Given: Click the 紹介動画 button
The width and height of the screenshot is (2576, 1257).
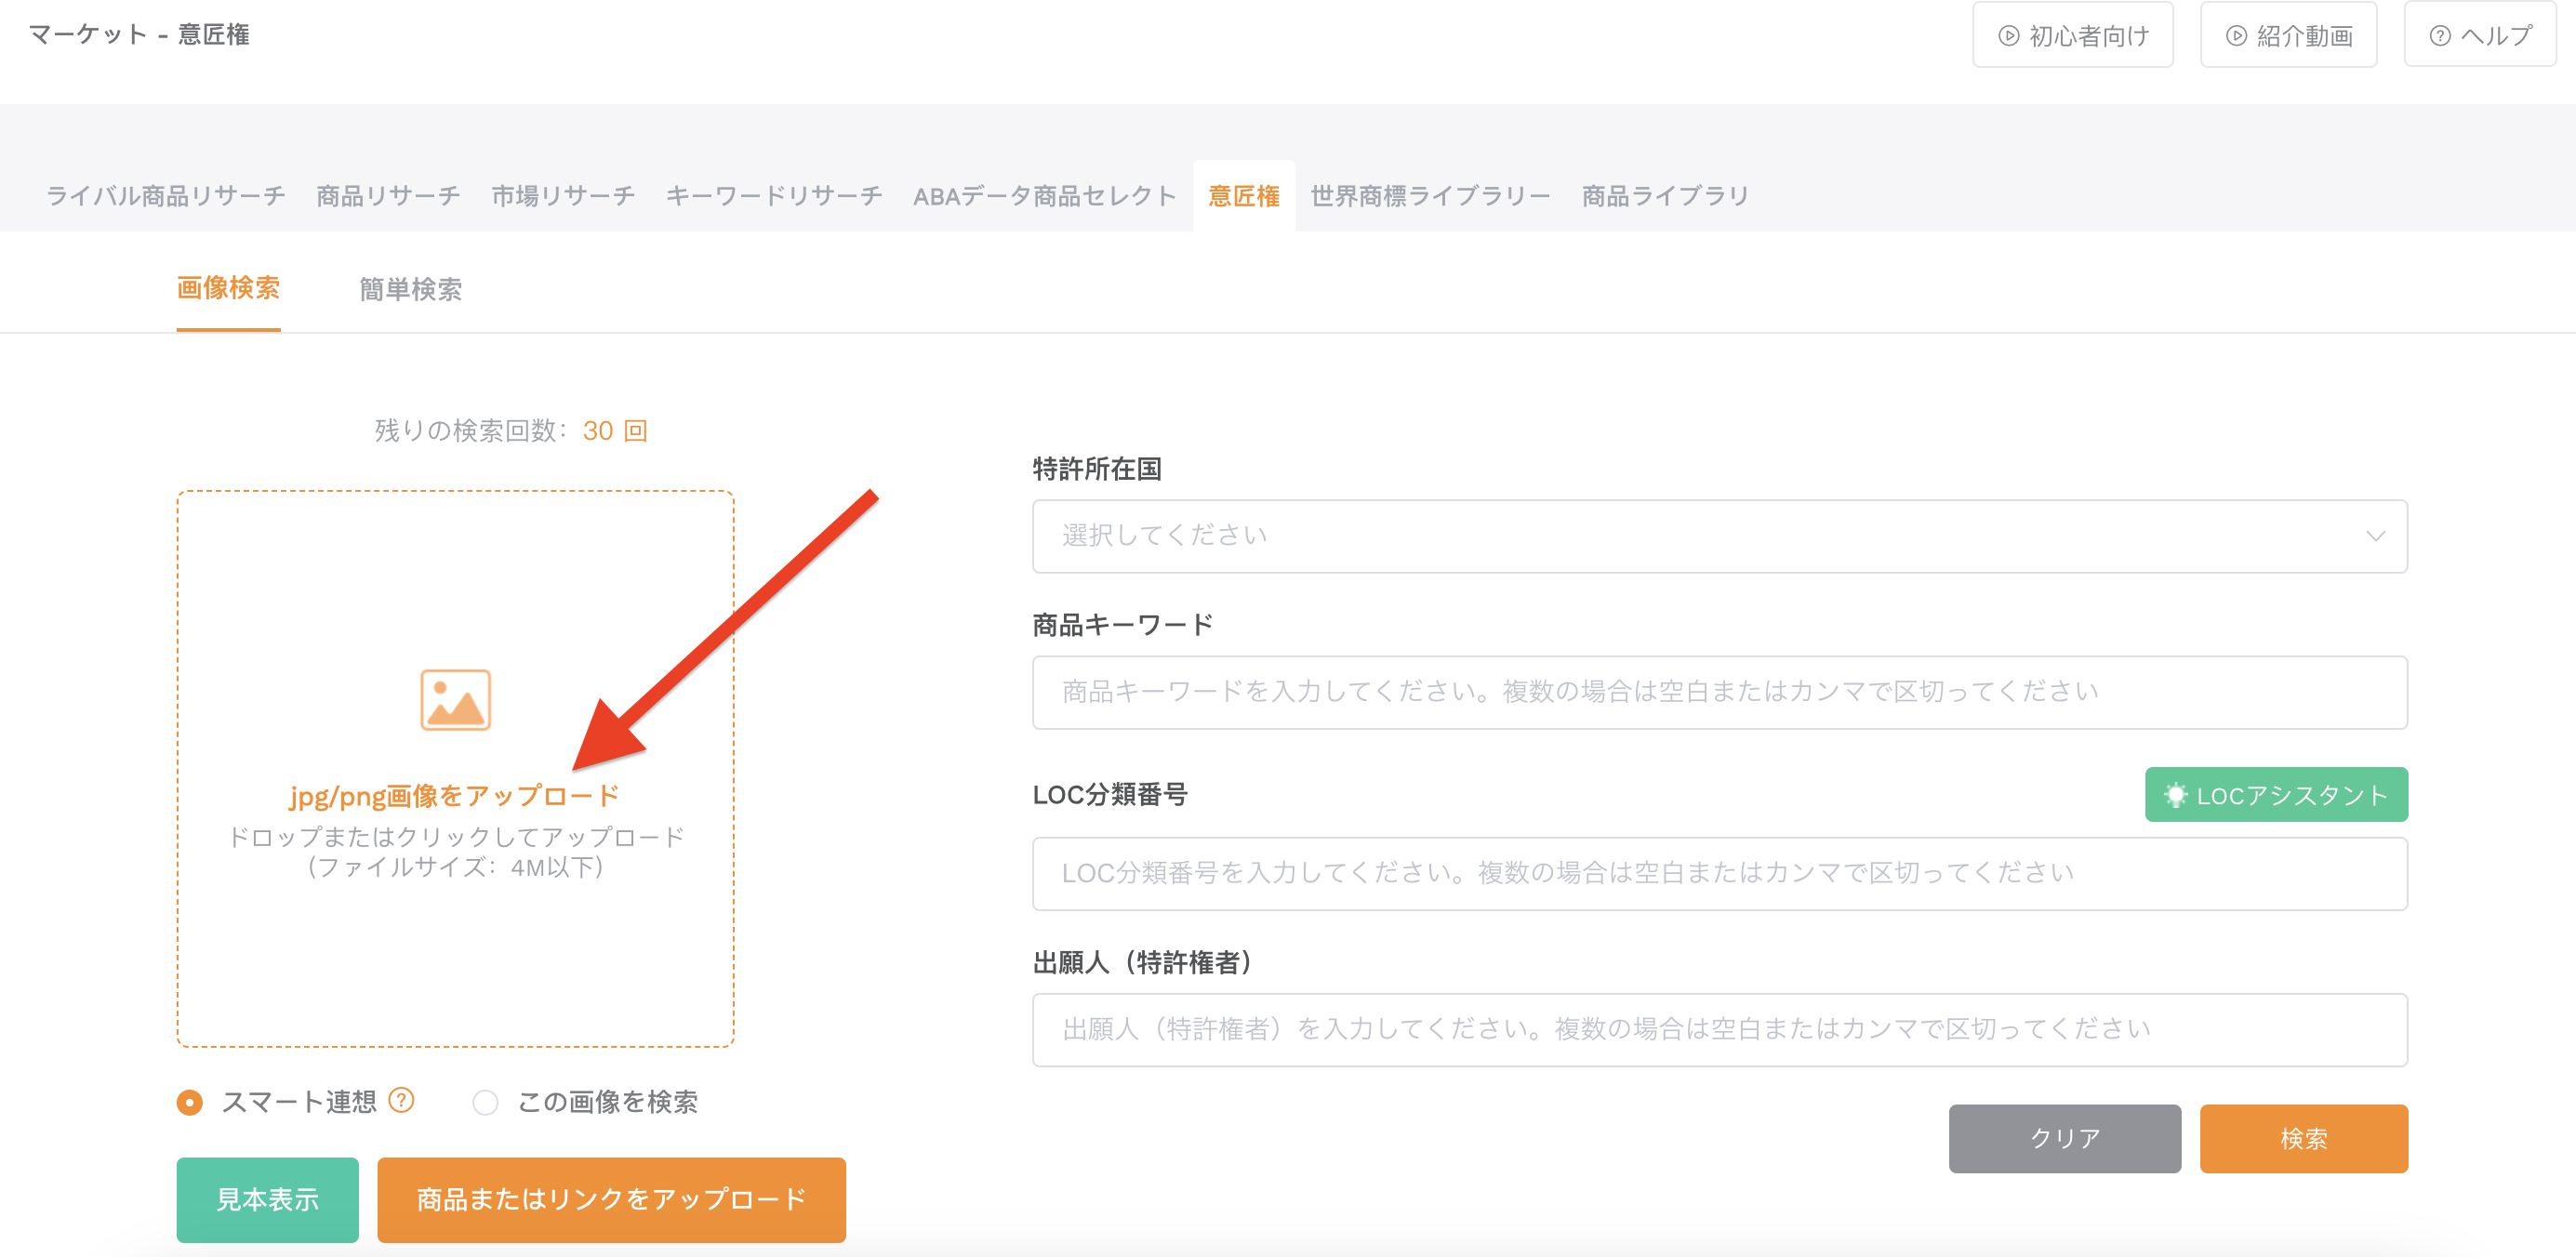Looking at the screenshot, I should 2288,35.
